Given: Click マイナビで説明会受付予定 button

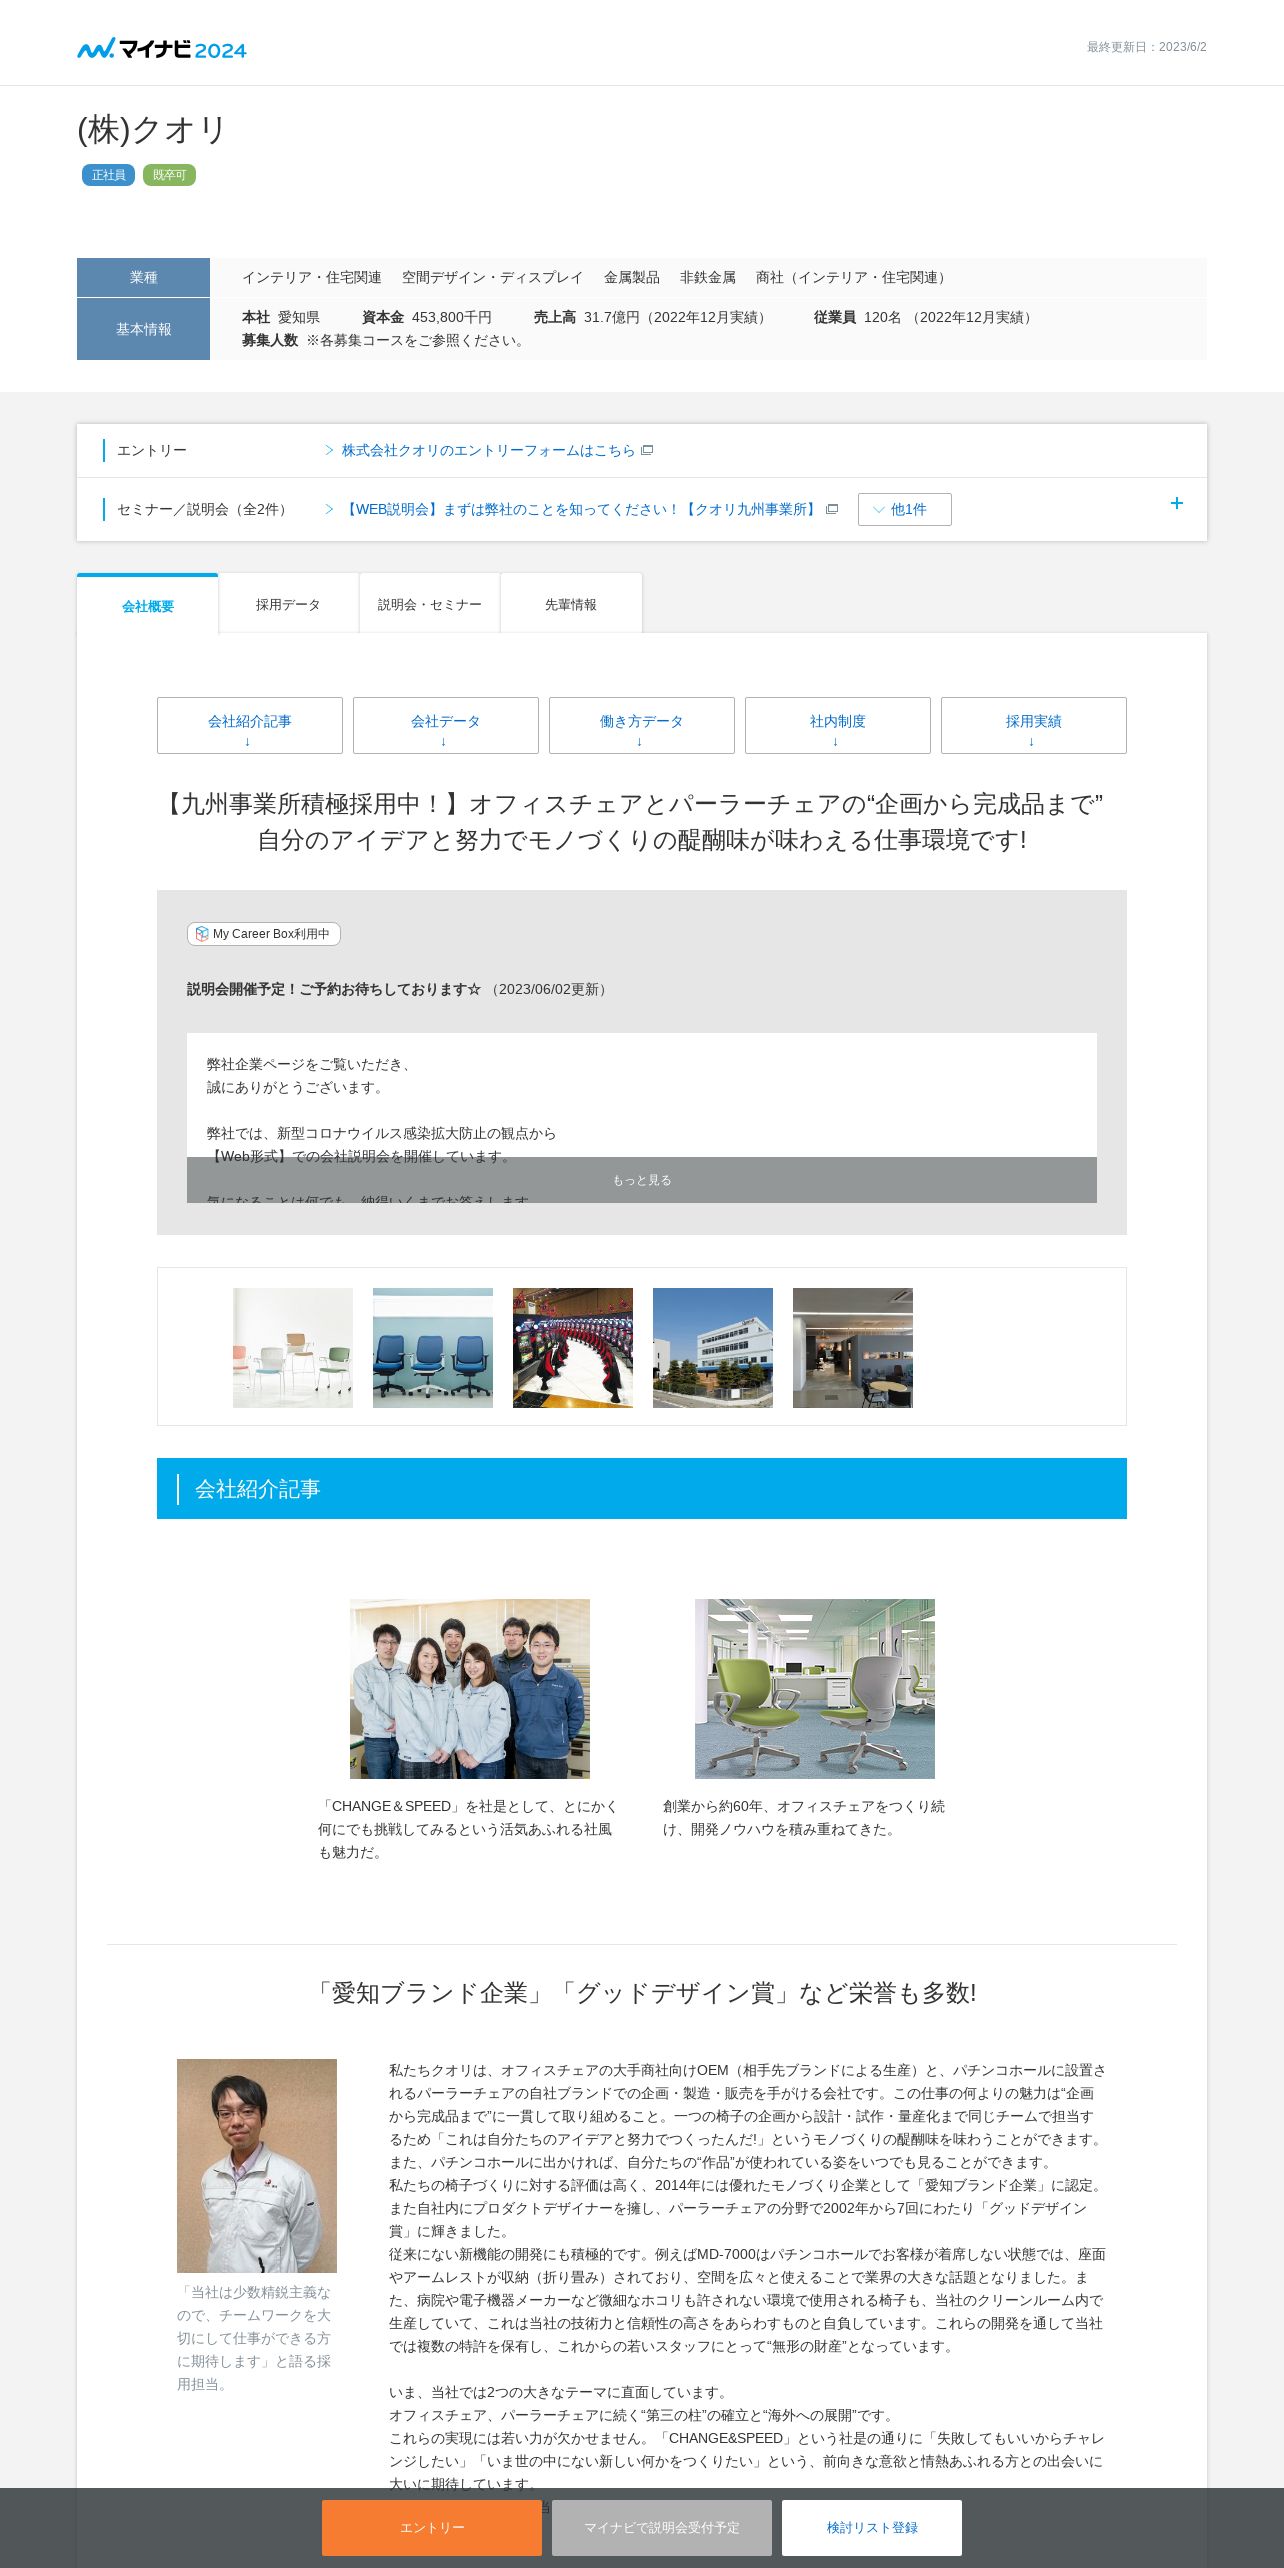Looking at the screenshot, I should [662, 2527].
